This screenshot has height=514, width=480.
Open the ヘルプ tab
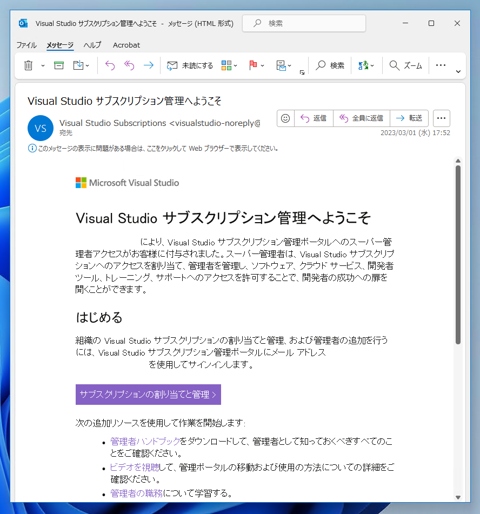coord(92,45)
